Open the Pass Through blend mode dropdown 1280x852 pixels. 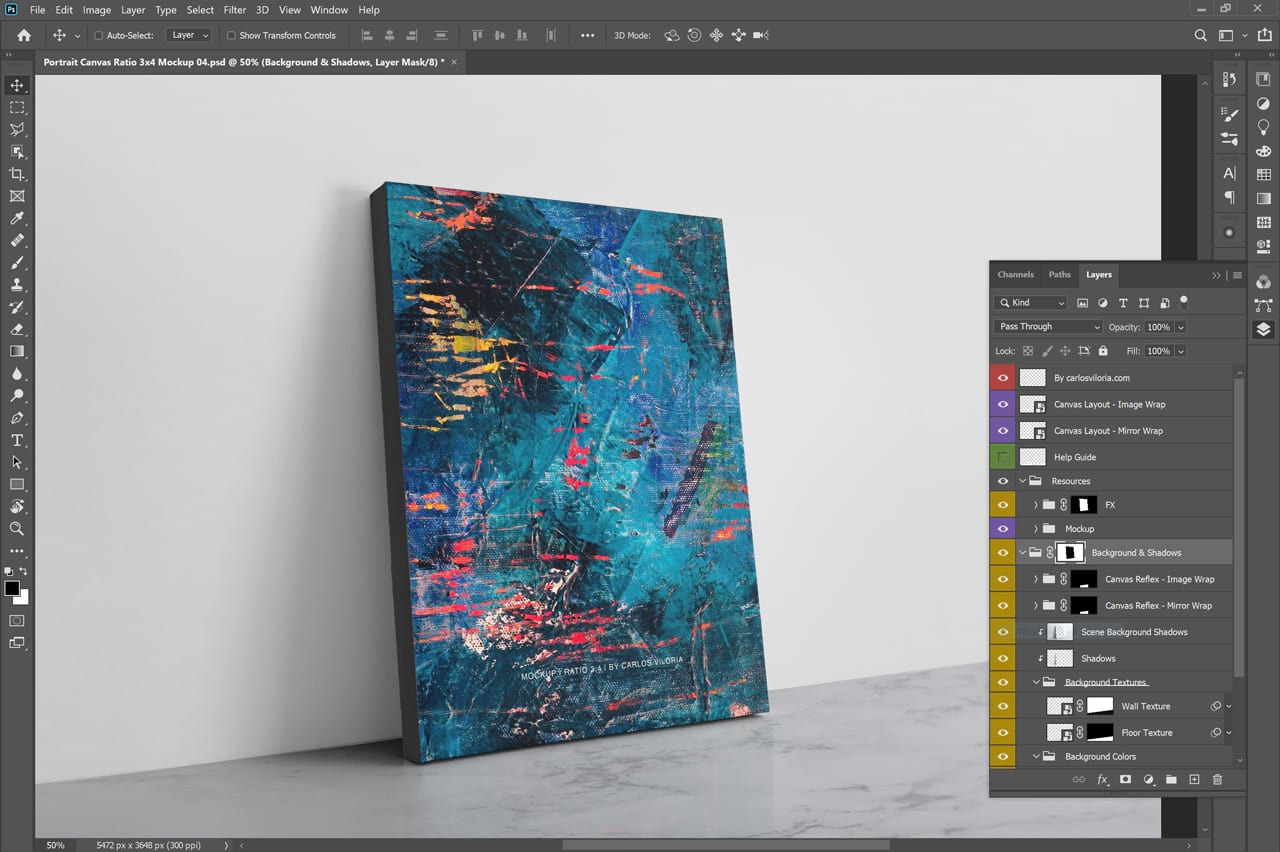click(x=1049, y=327)
